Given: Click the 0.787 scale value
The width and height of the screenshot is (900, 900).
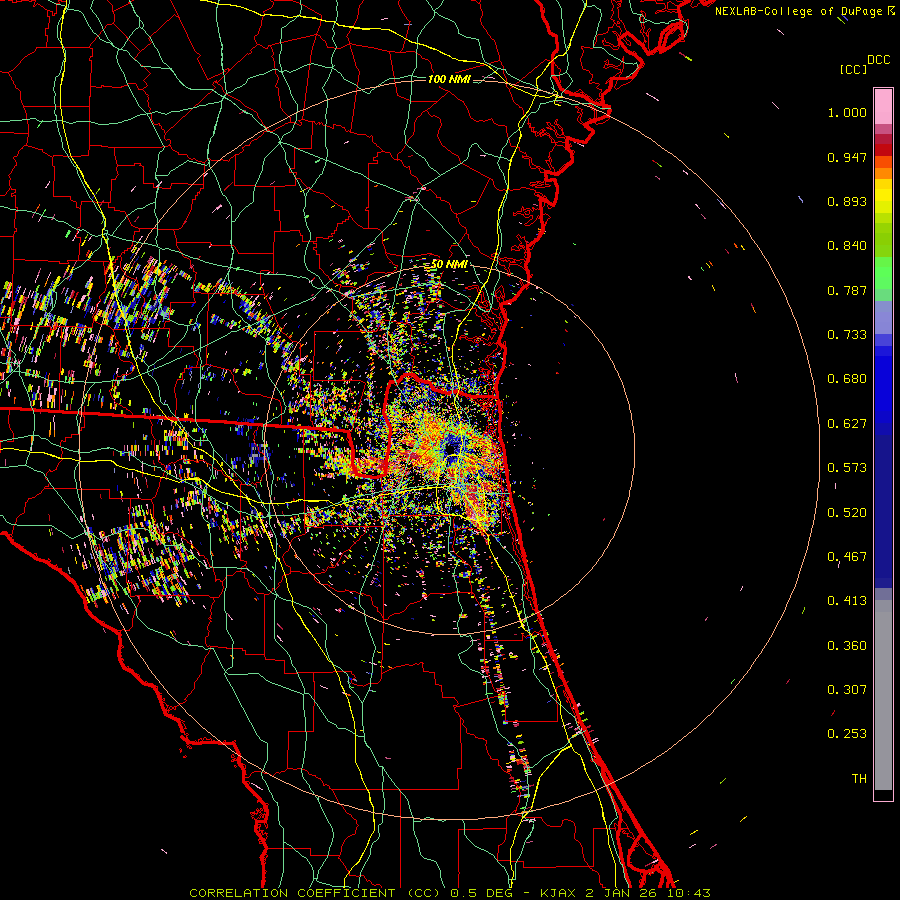Looking at the screenshot, I should click(847, 290).
